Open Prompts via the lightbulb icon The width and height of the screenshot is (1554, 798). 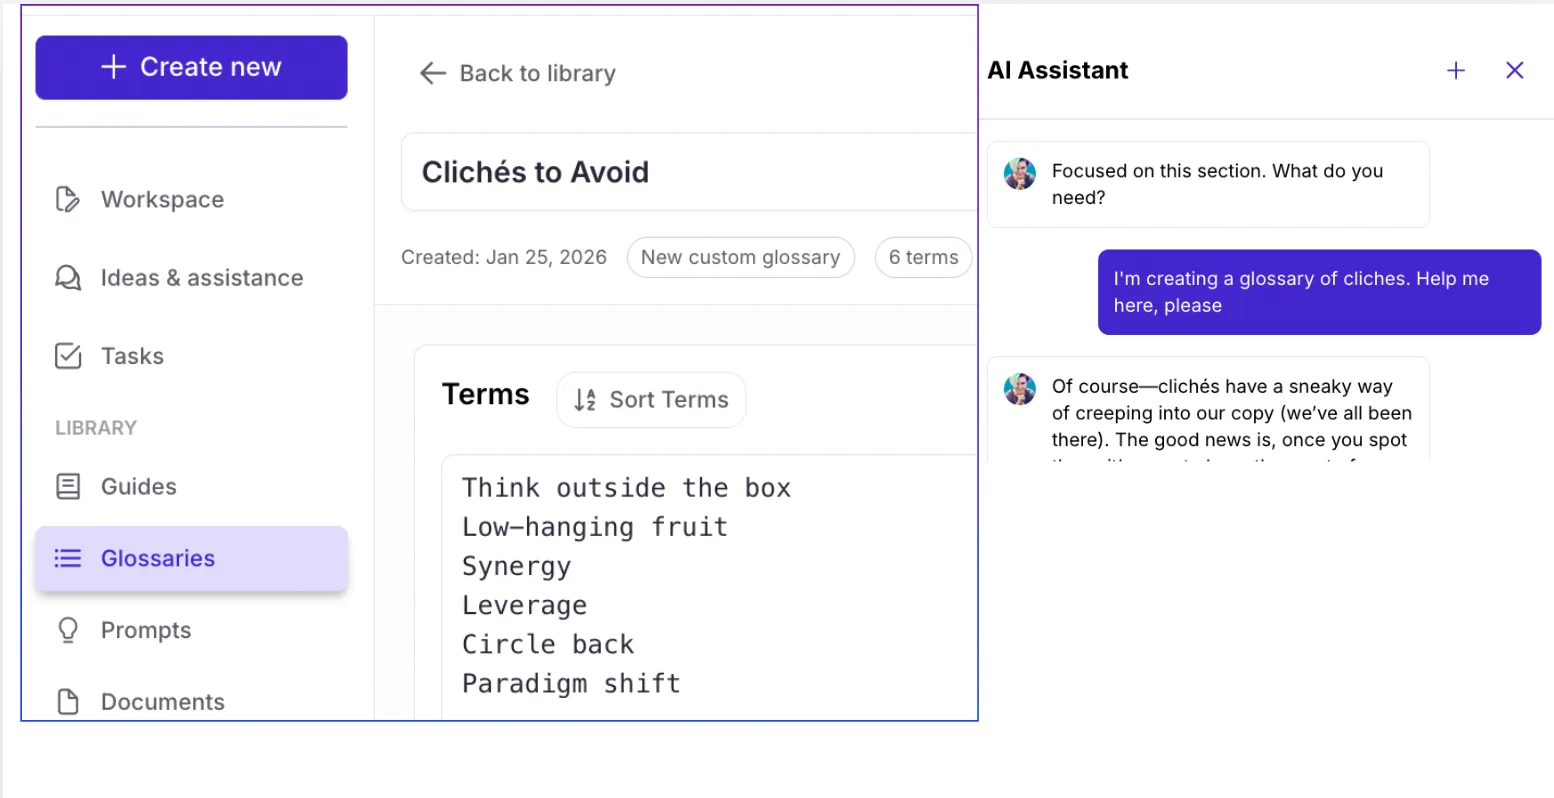pyautogui.click(x=67, y=630)
